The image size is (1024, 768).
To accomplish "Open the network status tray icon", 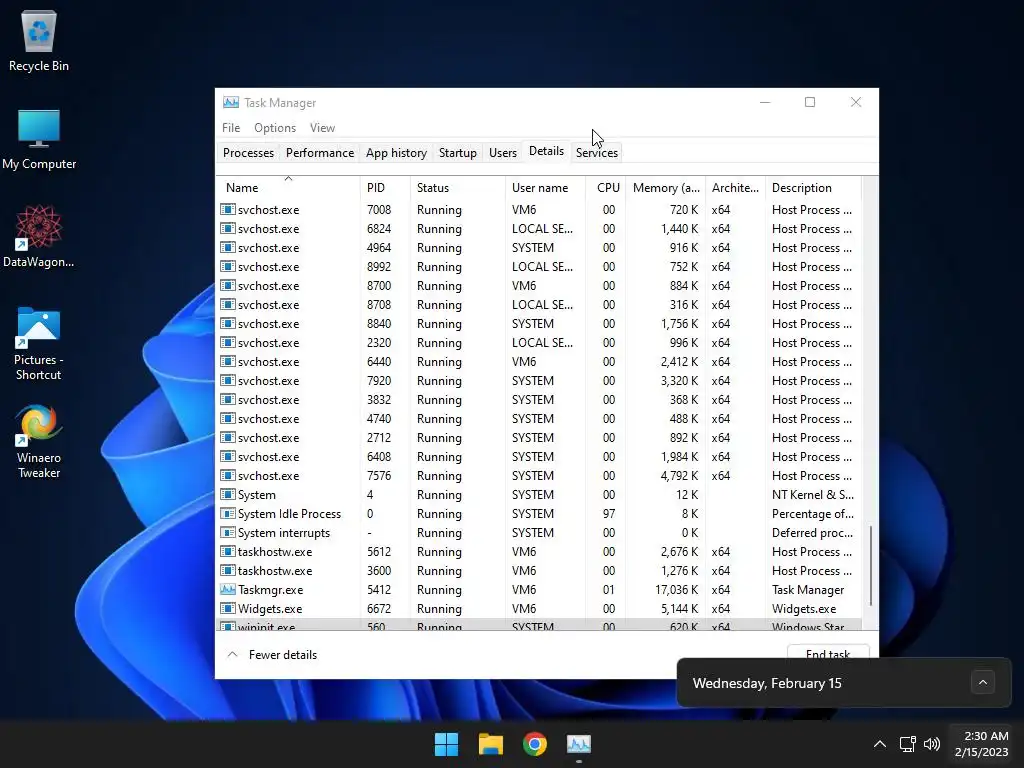I will click(x=907, y=744).
